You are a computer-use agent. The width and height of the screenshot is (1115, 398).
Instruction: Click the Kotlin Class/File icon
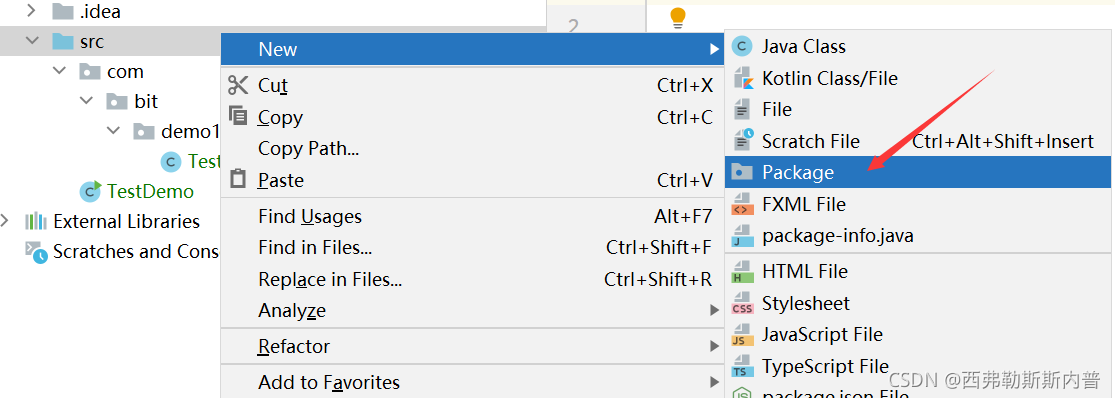742,78
